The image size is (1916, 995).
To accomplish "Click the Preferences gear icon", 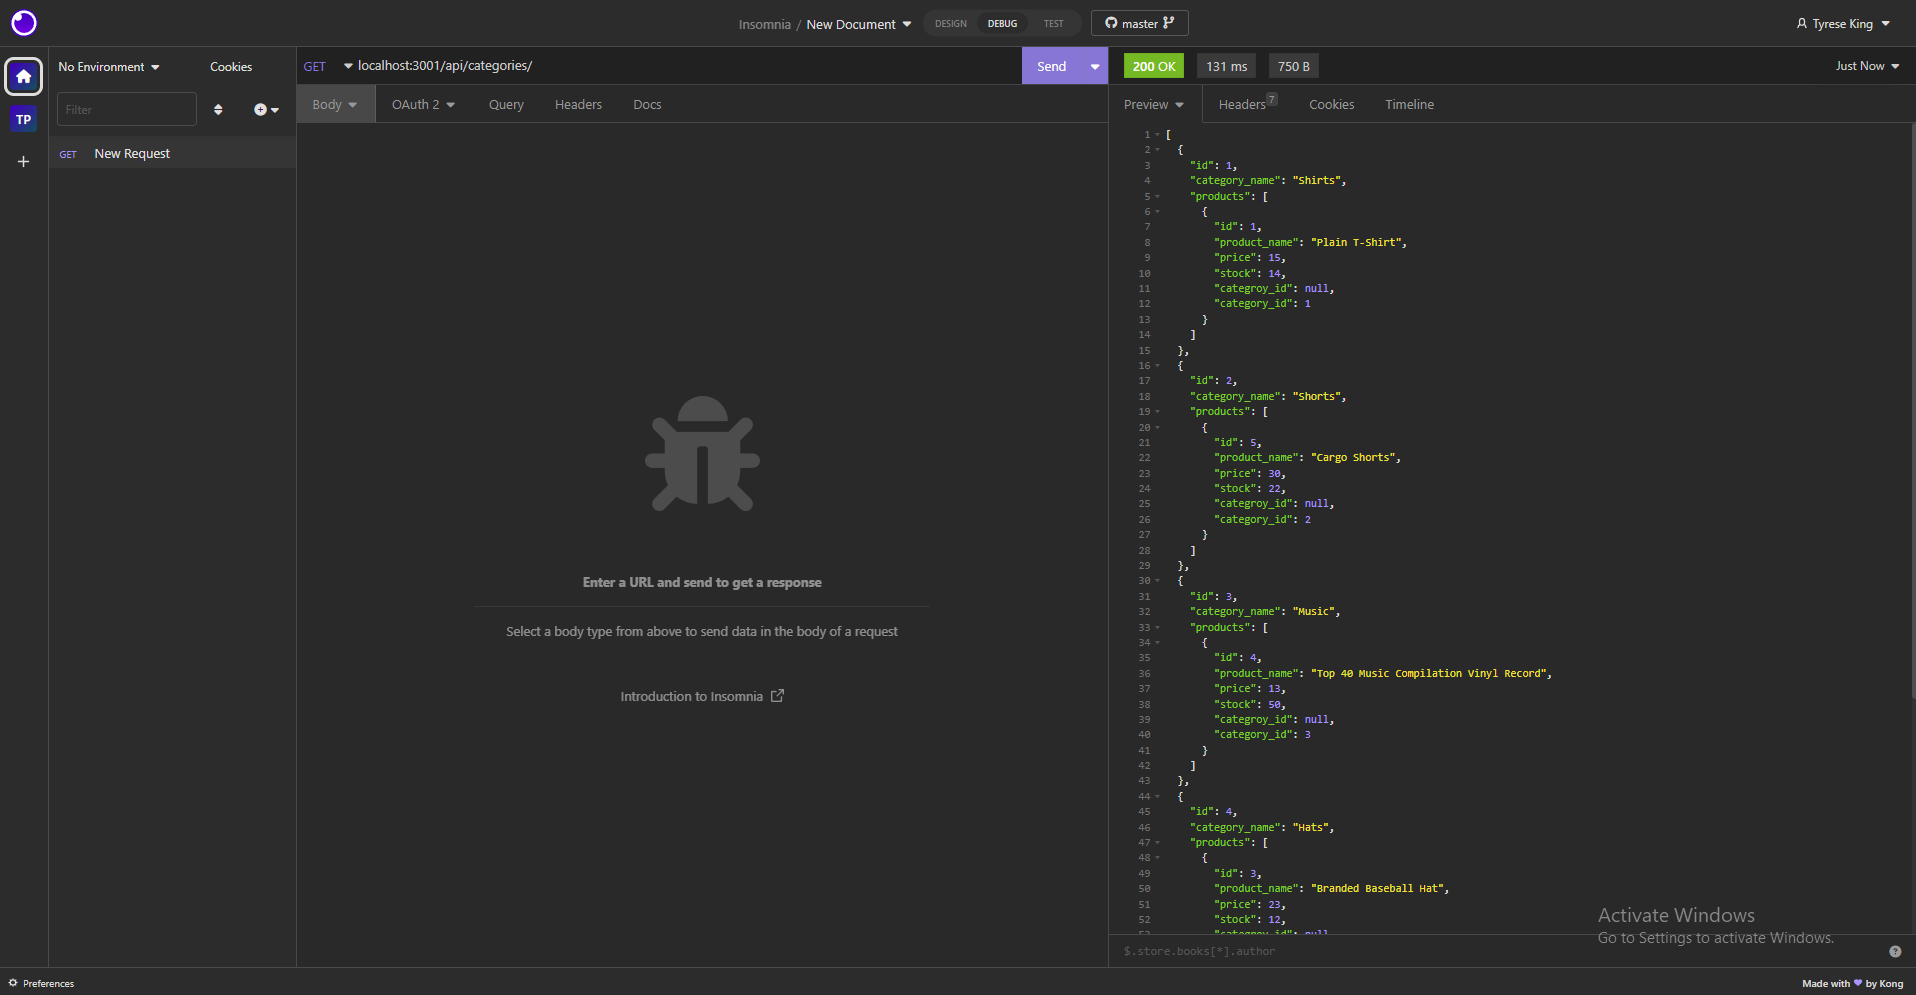I will [13, 983].
